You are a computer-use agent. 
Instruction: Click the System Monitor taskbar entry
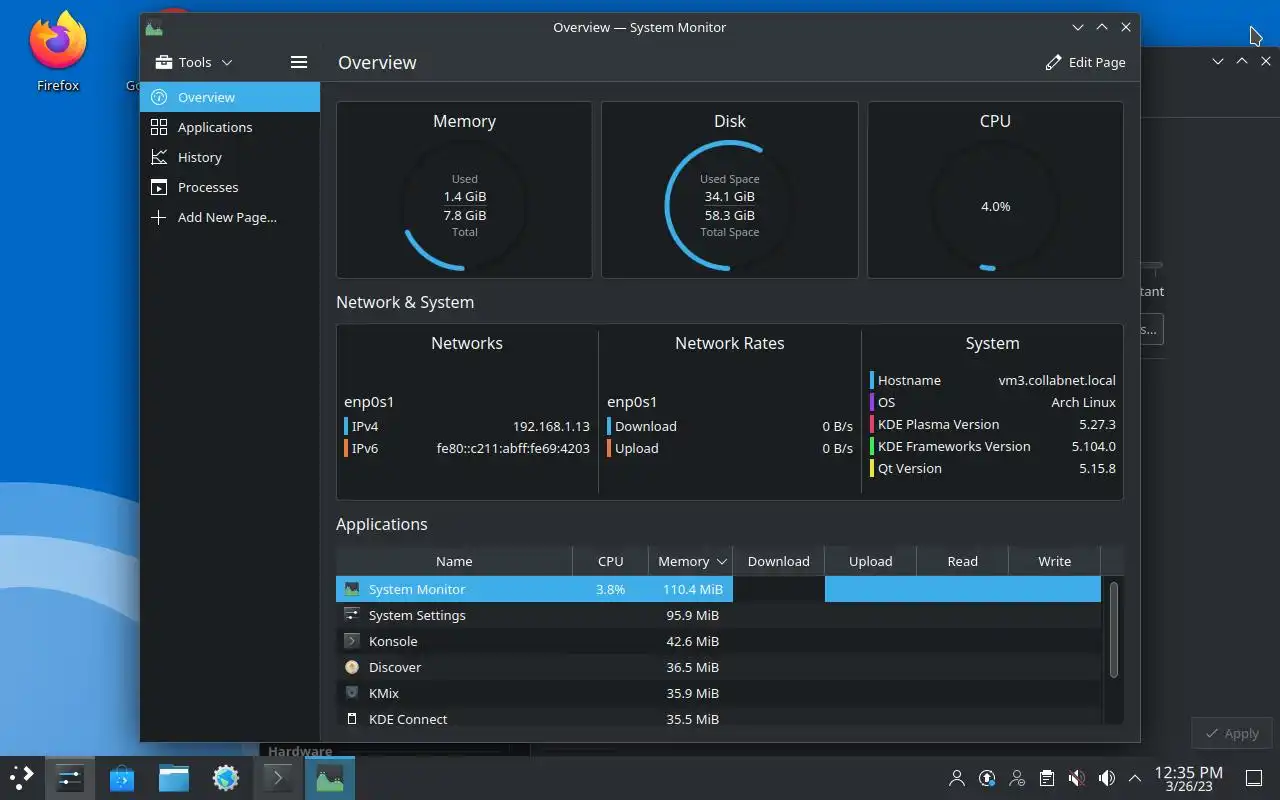330,777
